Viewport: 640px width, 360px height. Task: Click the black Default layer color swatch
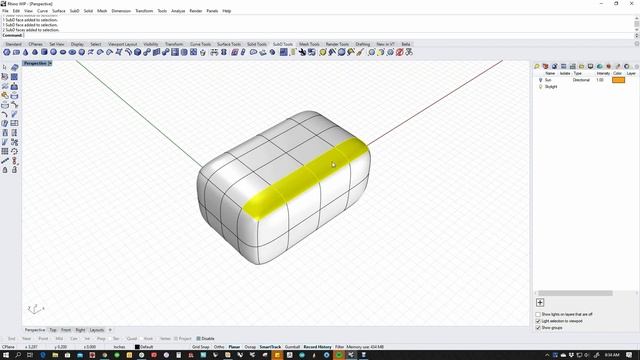coord(137,347)
